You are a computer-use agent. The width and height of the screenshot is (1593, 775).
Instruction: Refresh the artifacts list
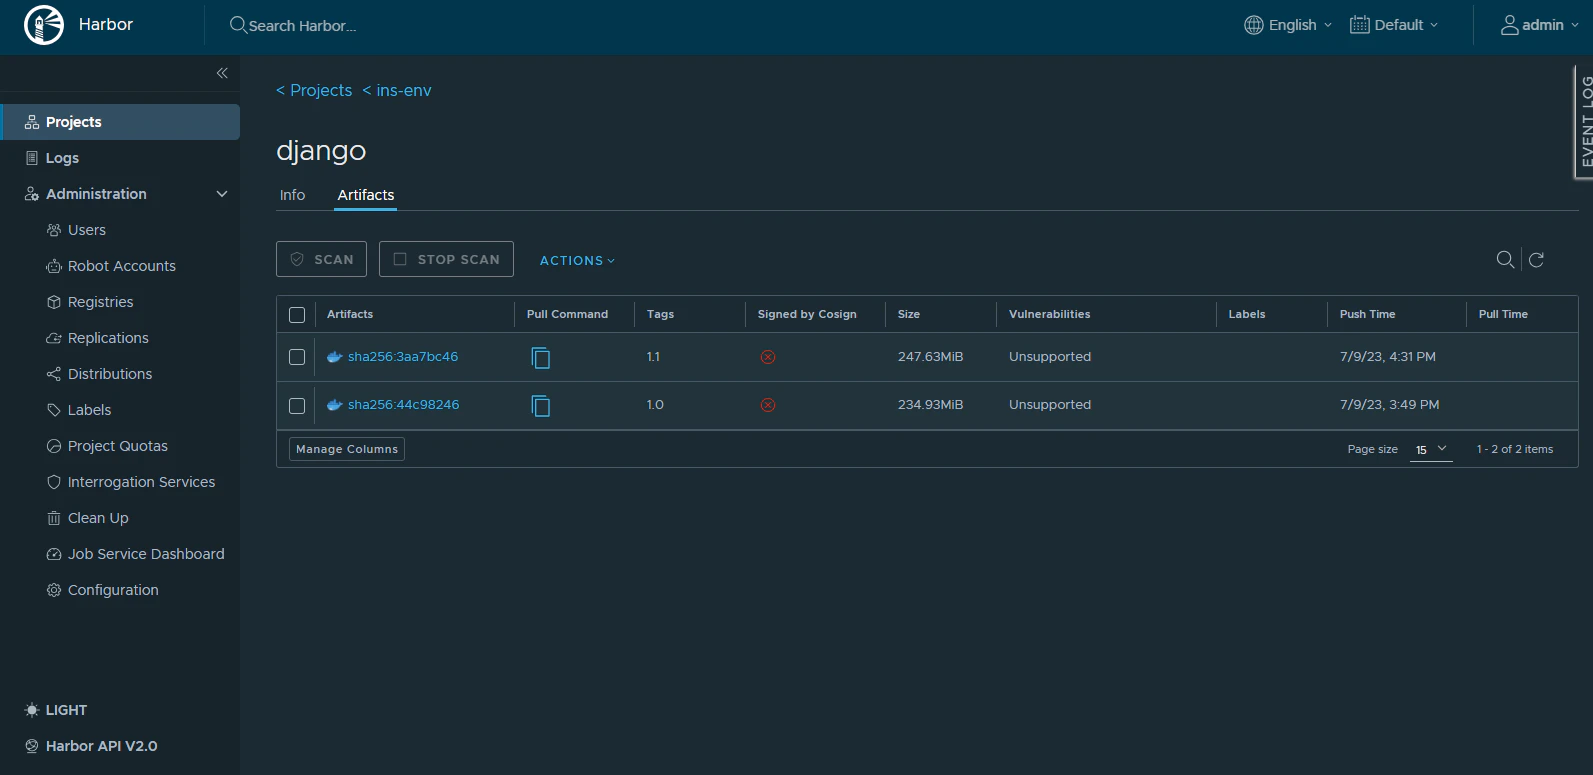(x=1537, y=260)
